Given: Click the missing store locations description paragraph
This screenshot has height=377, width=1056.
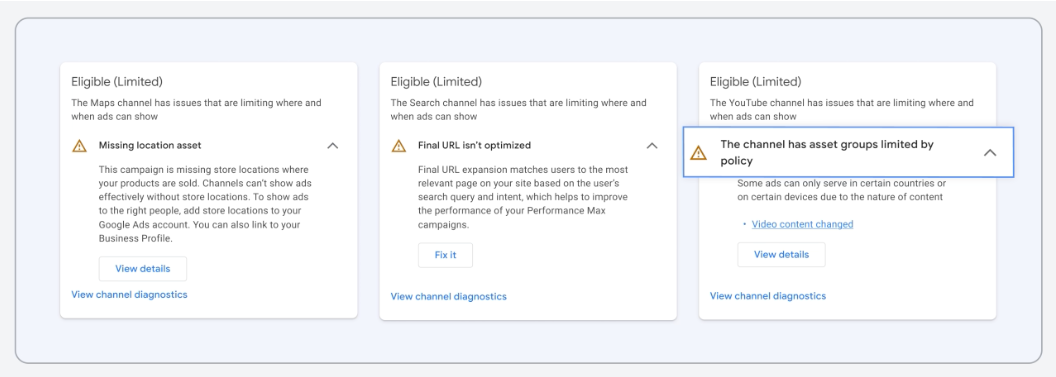Looking at the screenshot, I should click(x=205, y=204).
